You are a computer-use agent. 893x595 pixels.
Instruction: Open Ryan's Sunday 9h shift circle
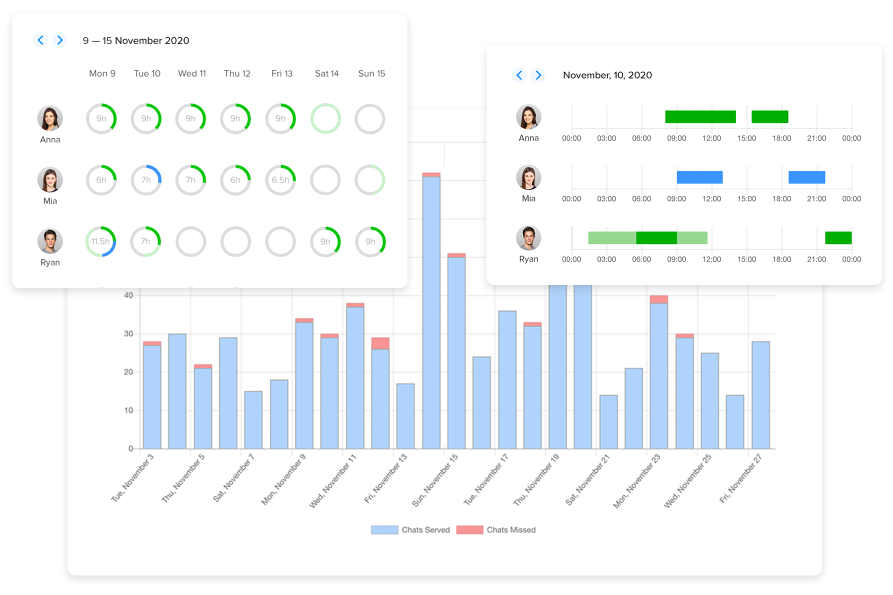click(x=370, y=241)
